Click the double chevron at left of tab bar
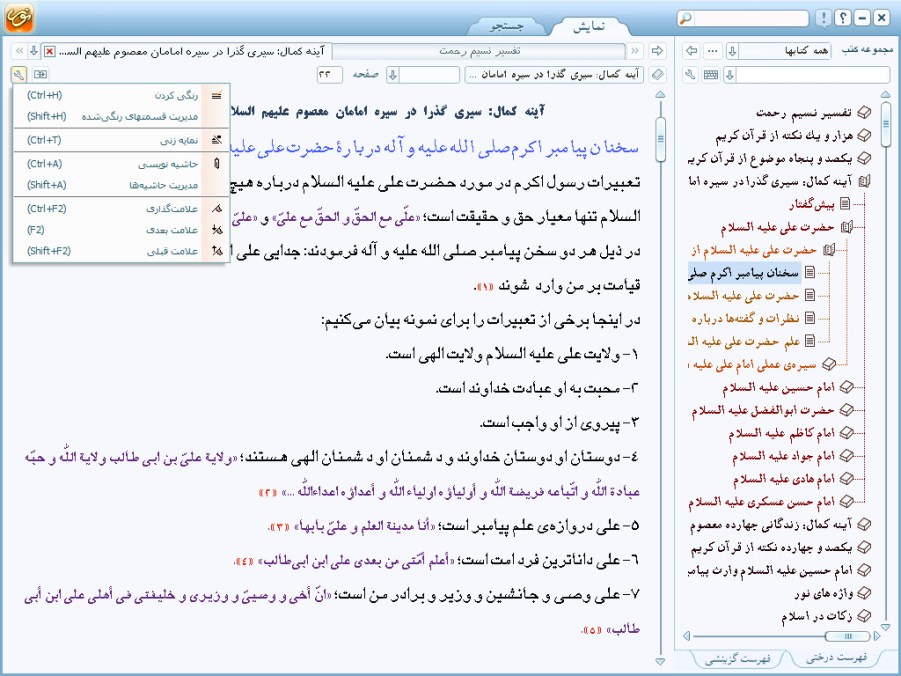This screenshot has height=676, width=901. [19, 51]
